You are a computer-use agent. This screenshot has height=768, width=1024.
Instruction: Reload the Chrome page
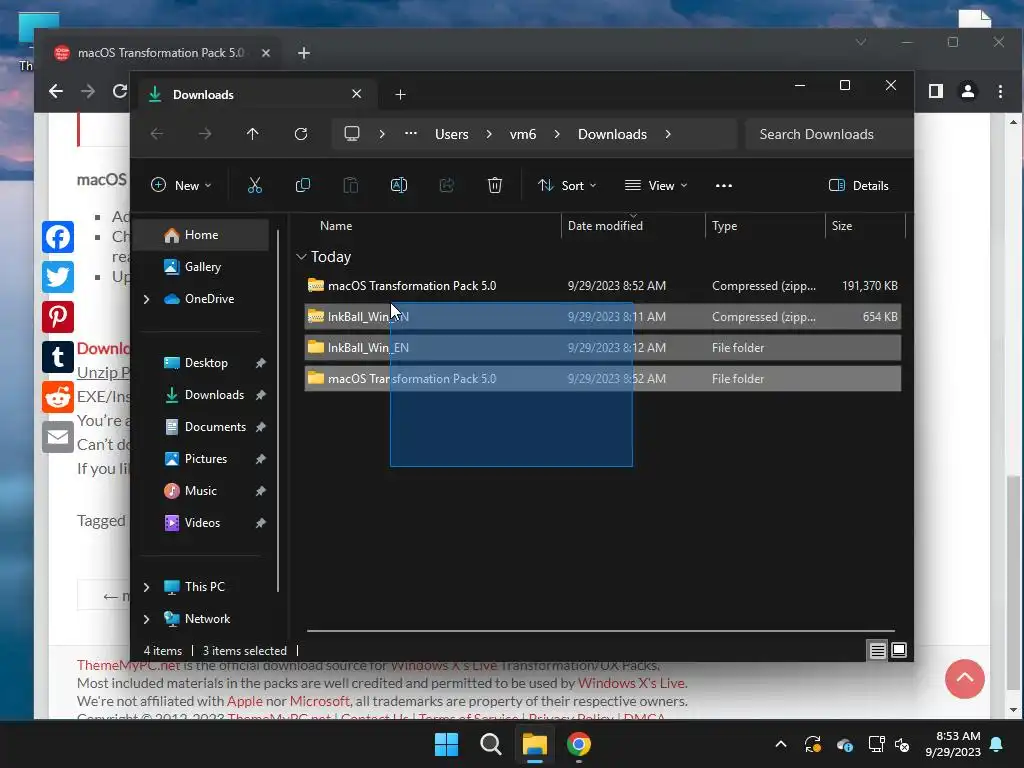tap(120, 91)
